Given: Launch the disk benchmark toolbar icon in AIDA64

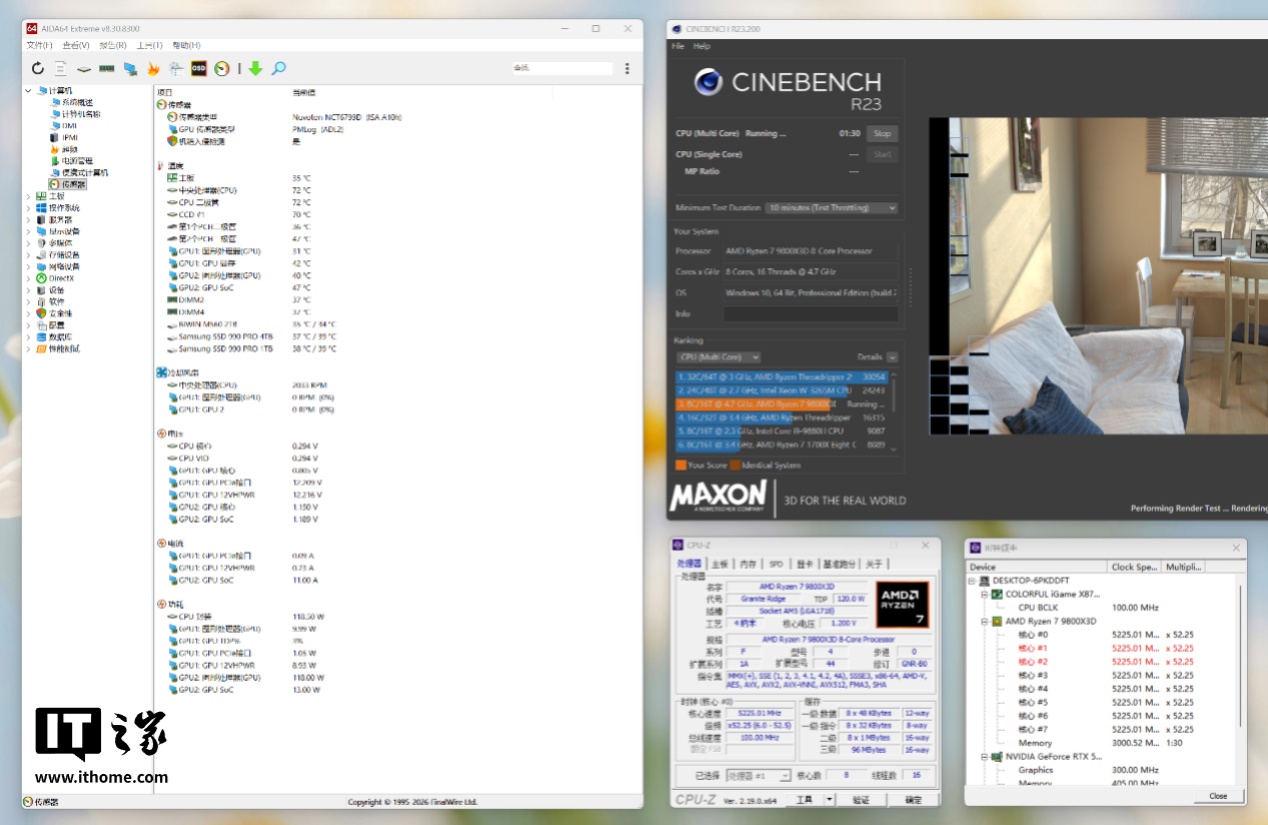Looking at the screenshot, I should click(x=84, y=68).
